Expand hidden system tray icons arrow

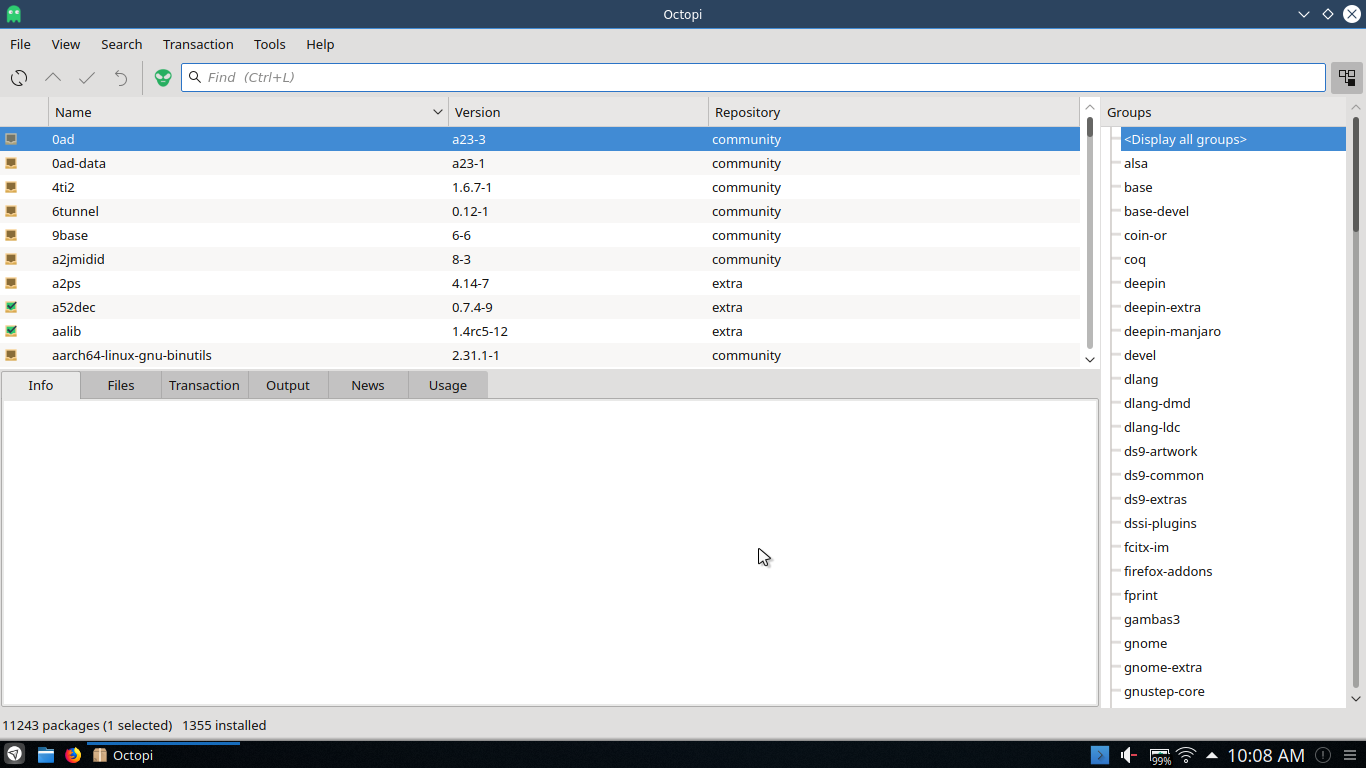pos(1212,755)
